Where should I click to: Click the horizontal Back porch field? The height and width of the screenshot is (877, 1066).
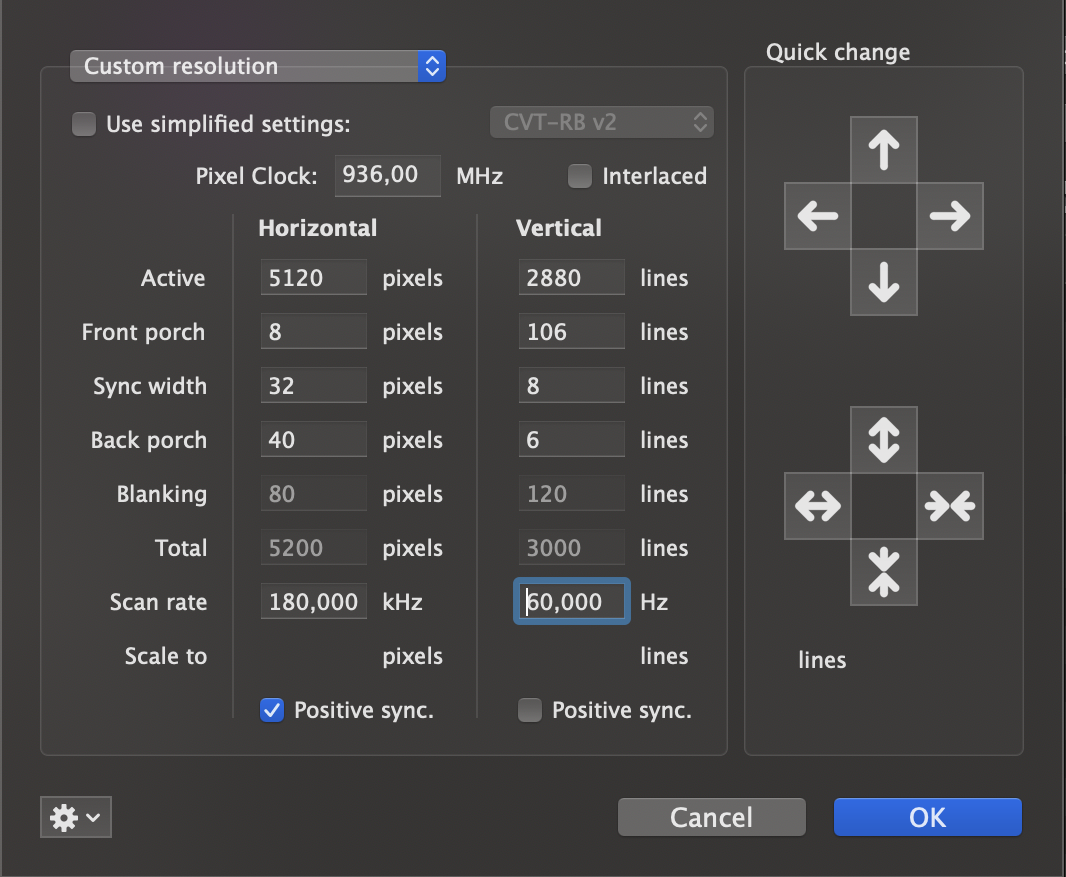(314, 440)
